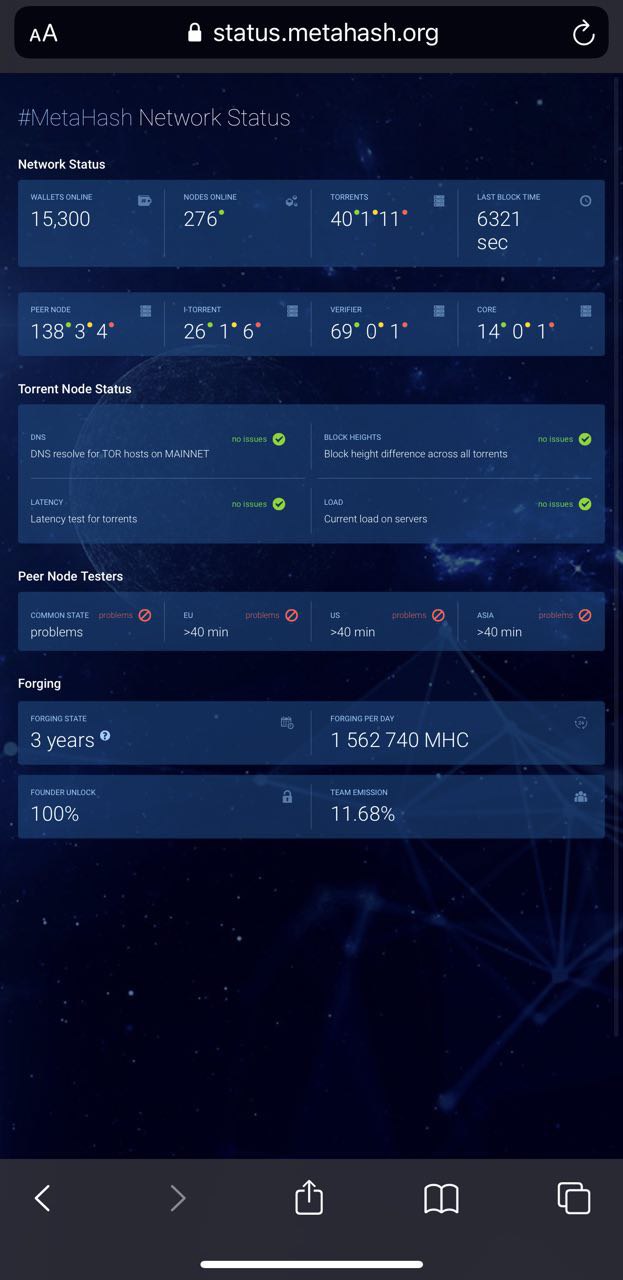Screen dimensions: 623x1280
Task: Click the help question mark beside 3 years
Action: pyautogui.click(x=105, y=736)
